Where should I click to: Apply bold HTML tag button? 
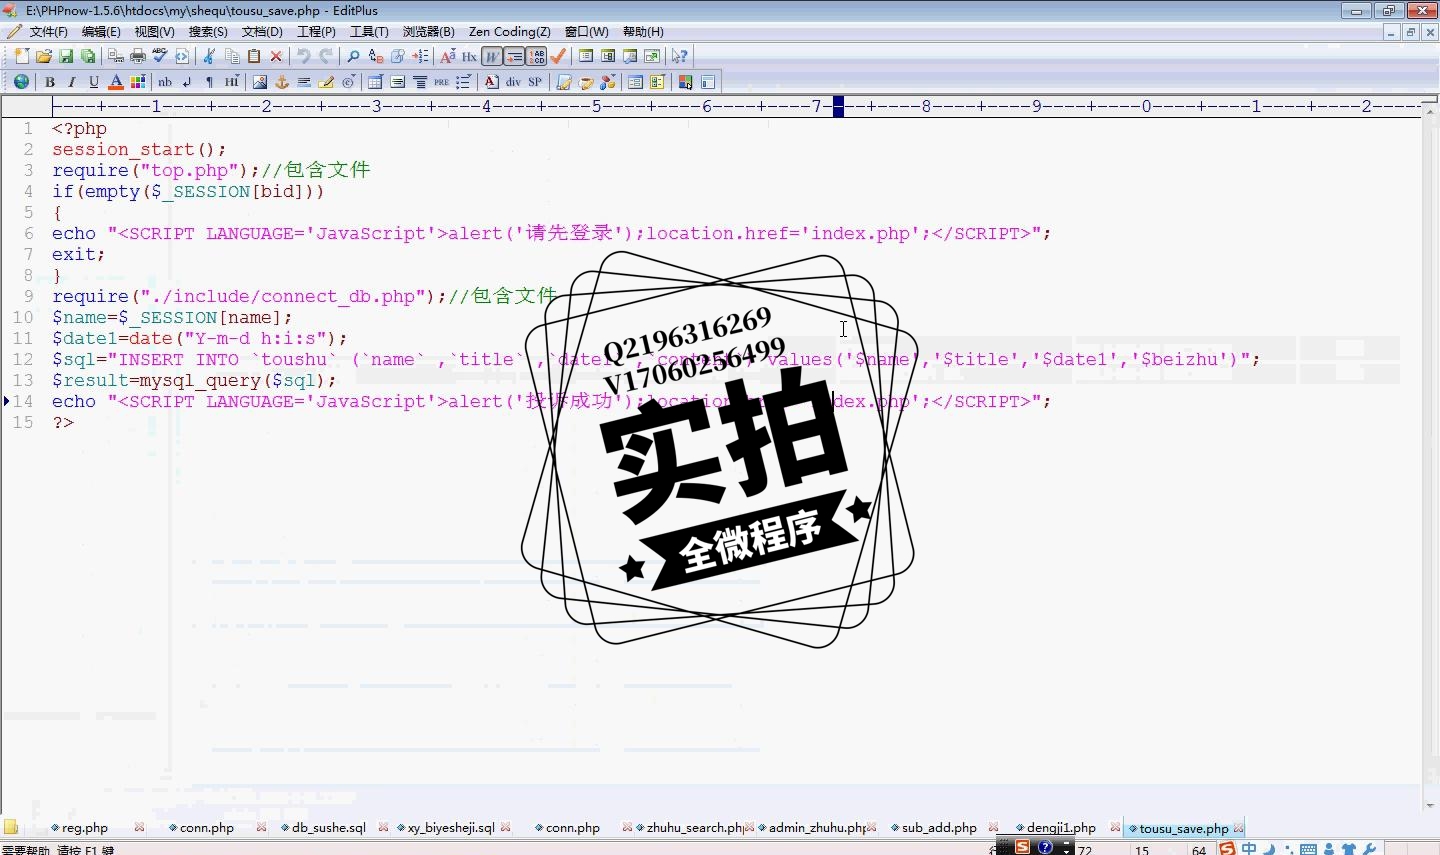(49, 82)
